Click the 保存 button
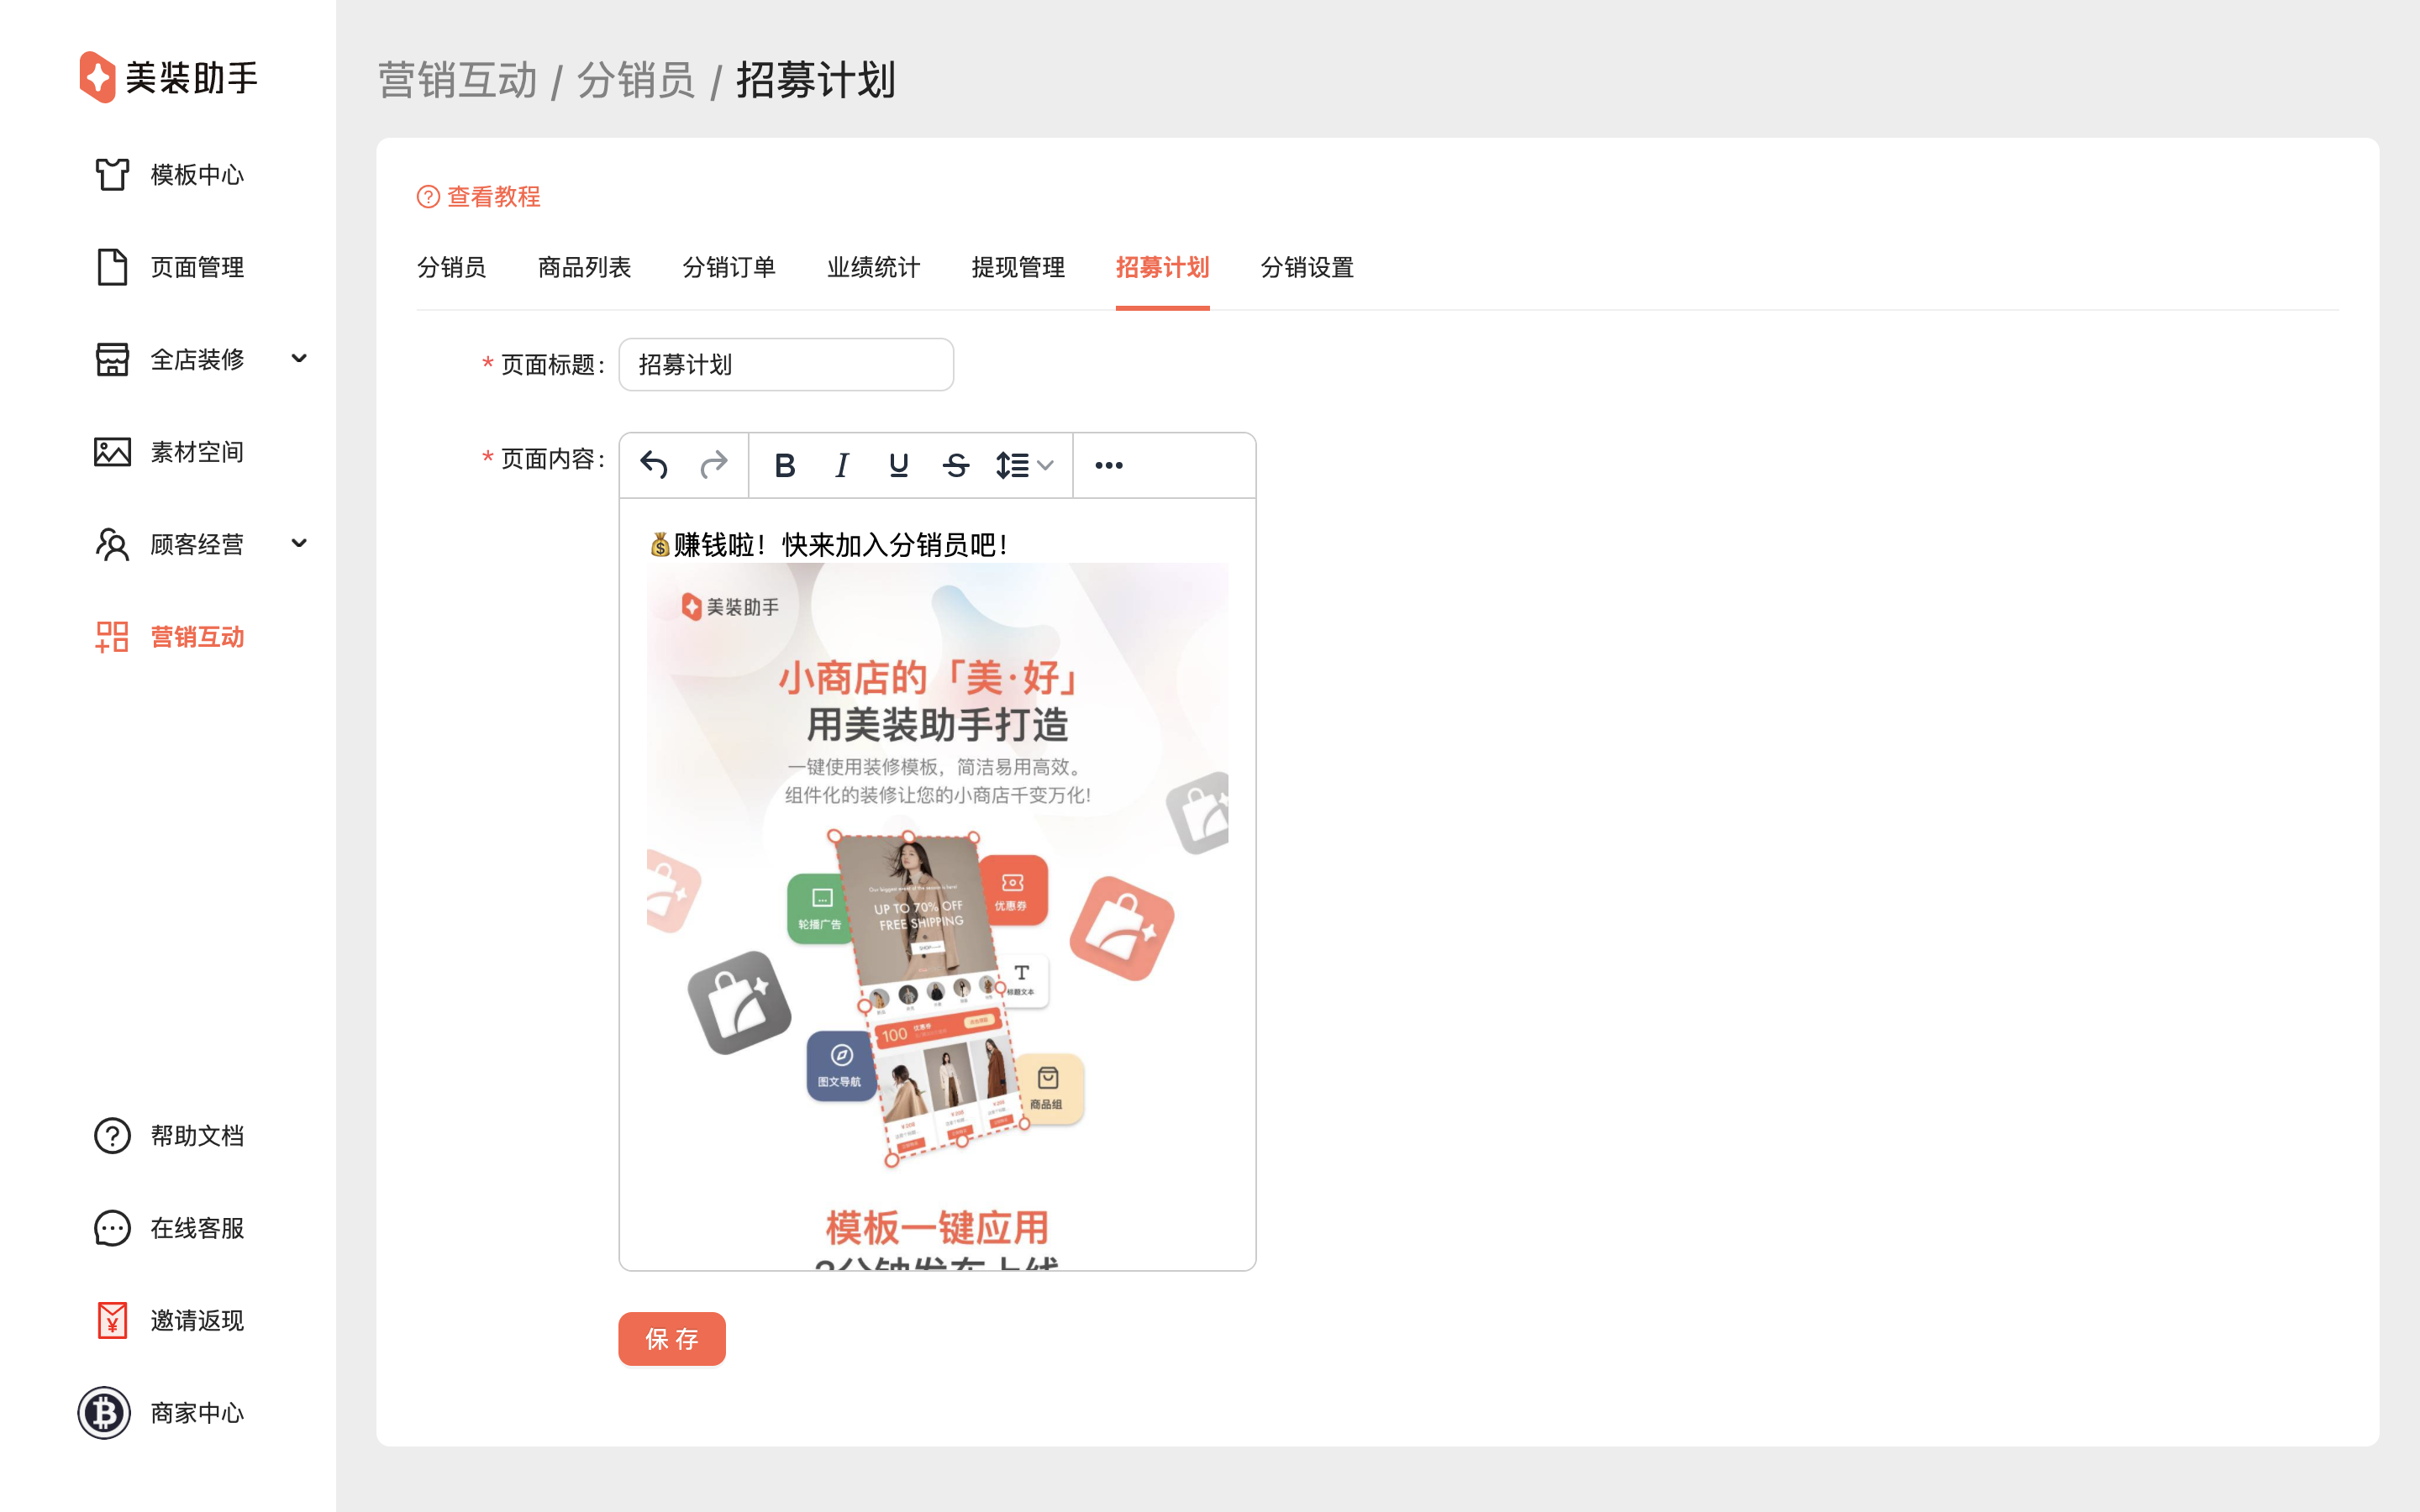This screenshot has height=1512, width=2420. [x=671, y=1339]
